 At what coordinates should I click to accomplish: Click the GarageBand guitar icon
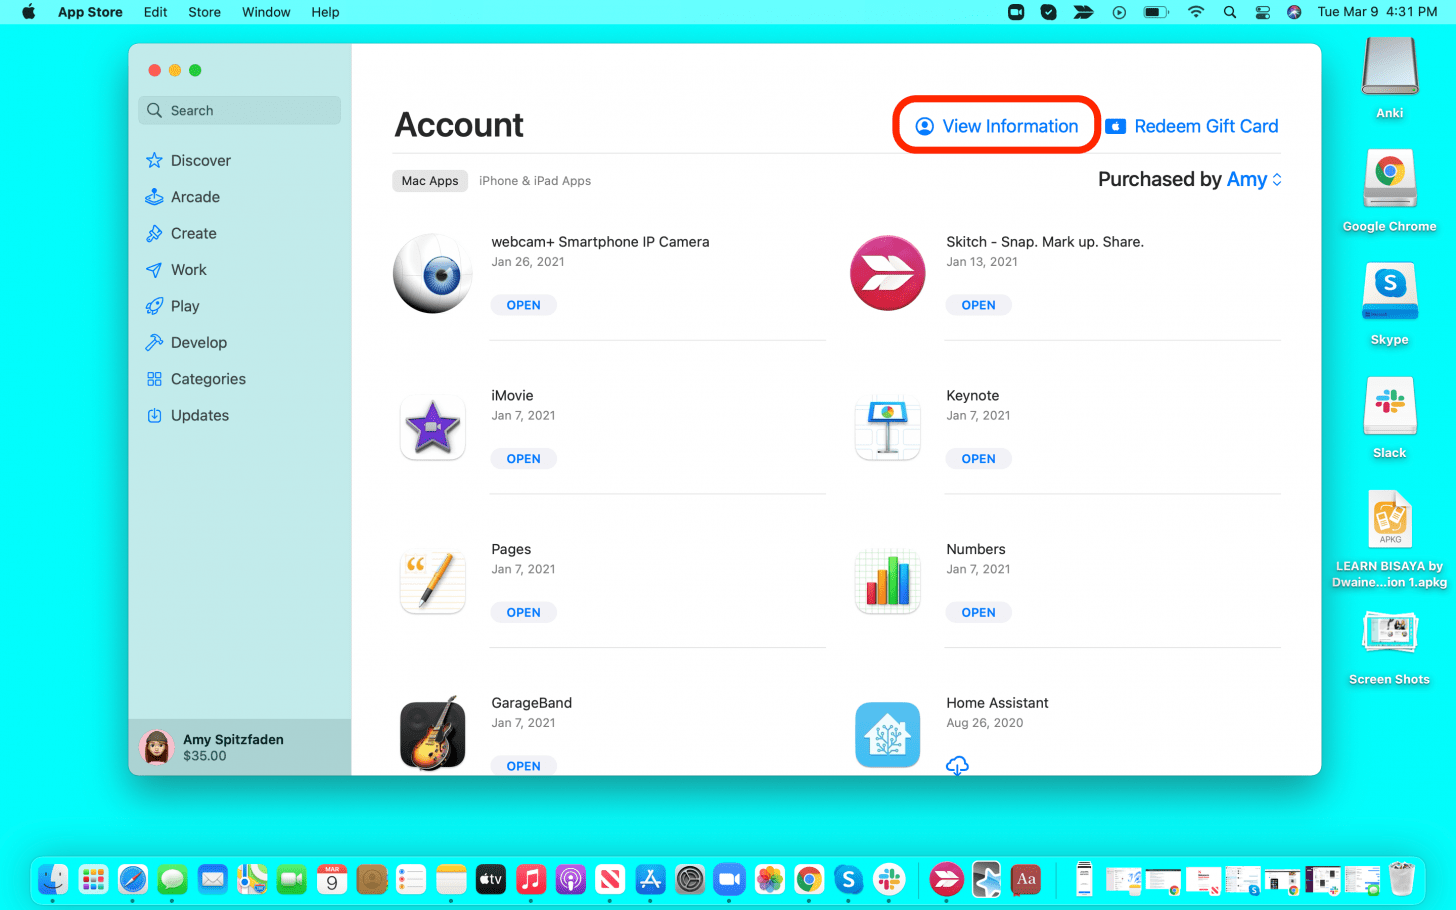point(432,734)
